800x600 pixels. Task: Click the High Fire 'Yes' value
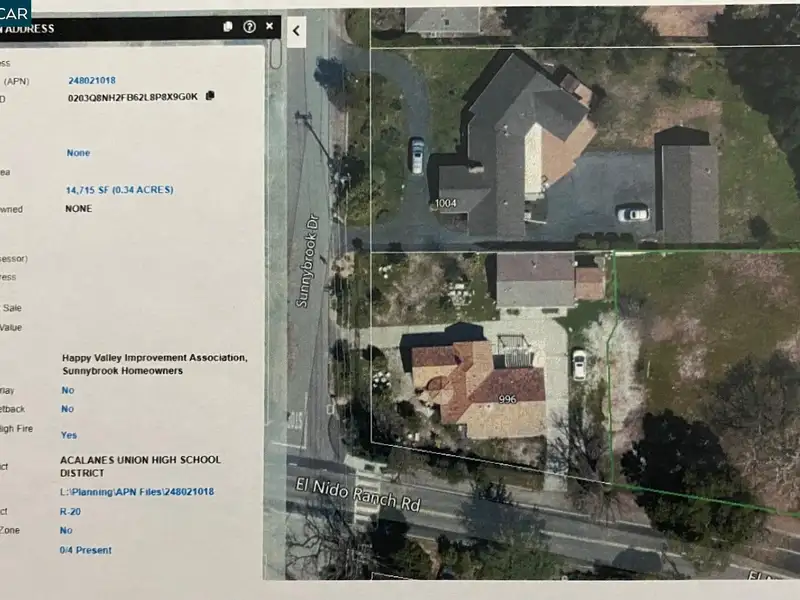point(69,435)
